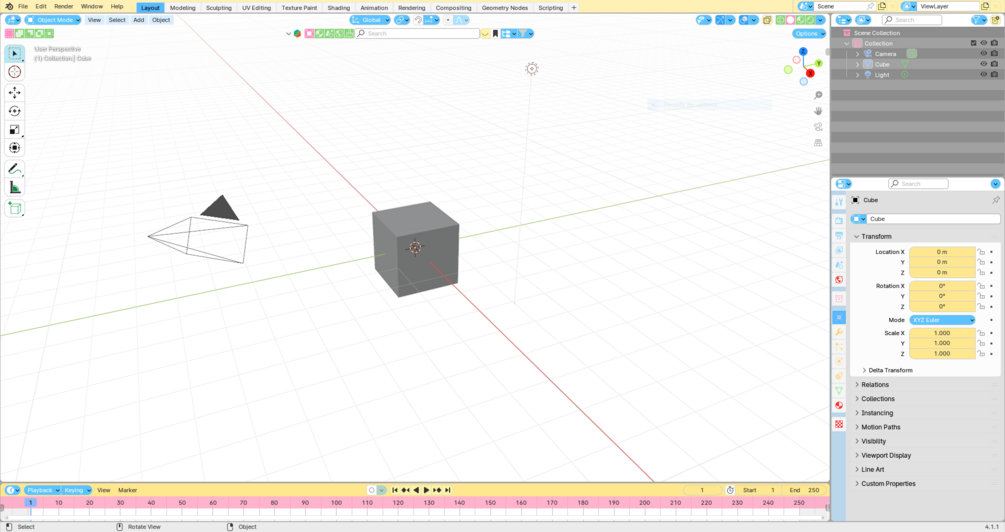Open the Object Data triangle tab icon
The image size is (1005, 532).
coord(839,390)
